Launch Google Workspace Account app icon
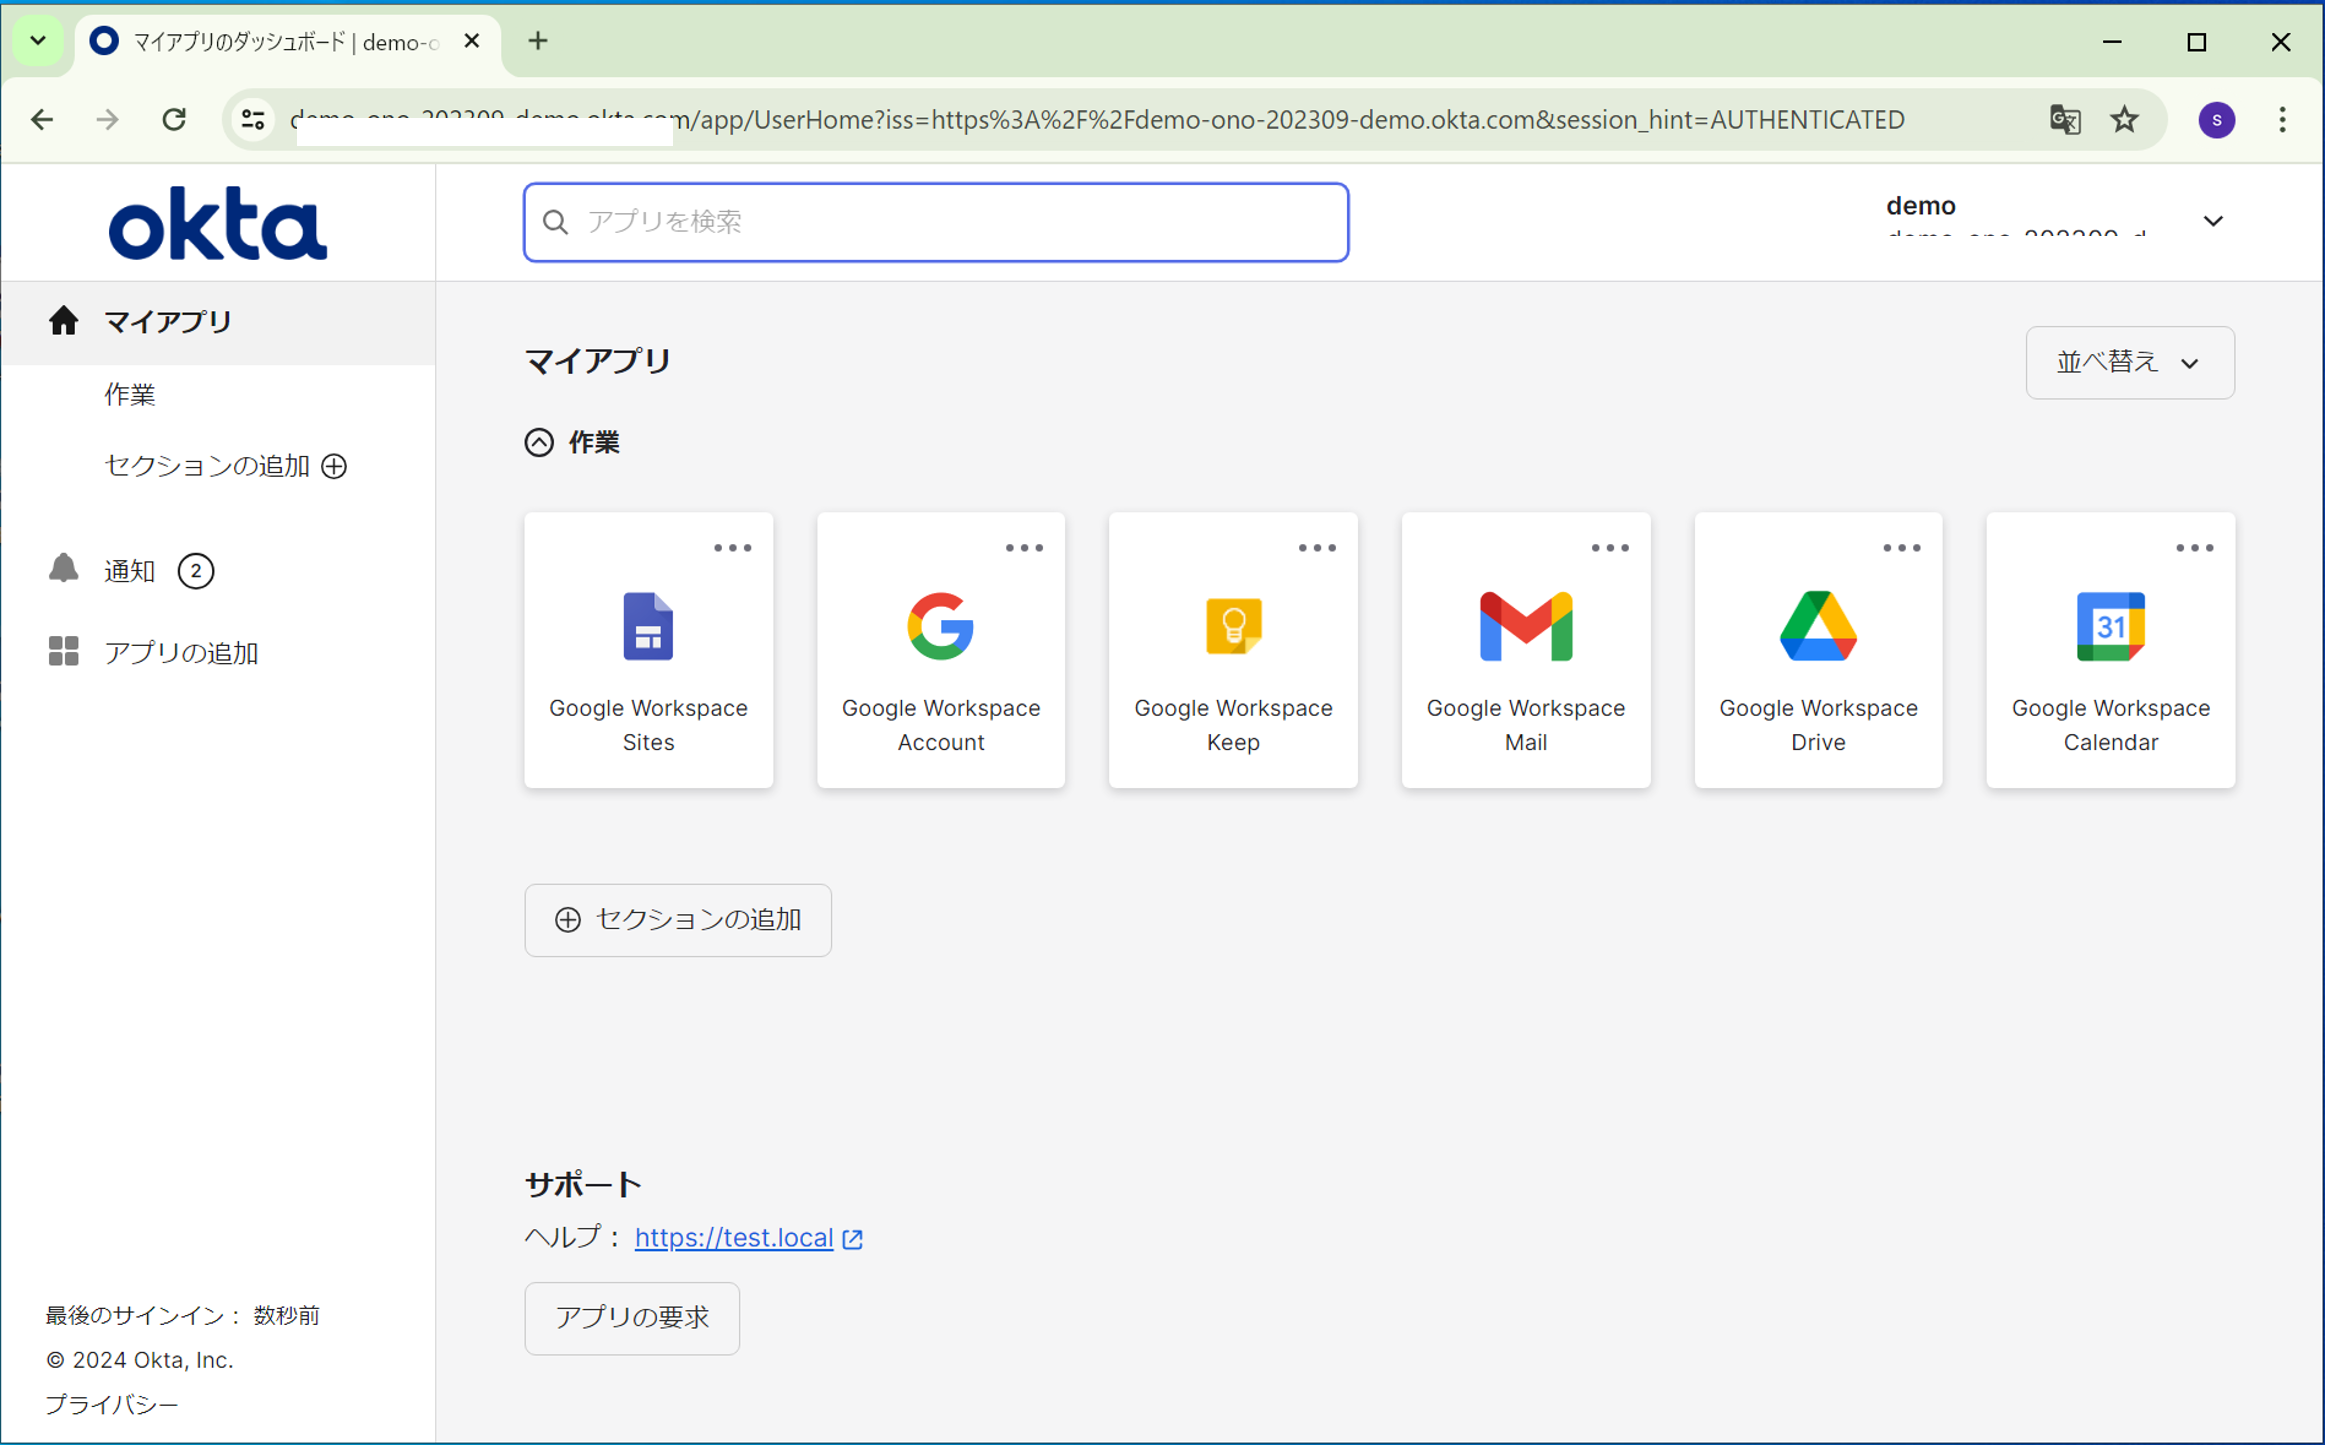The image size is (2325, 1445). point(940,626)
